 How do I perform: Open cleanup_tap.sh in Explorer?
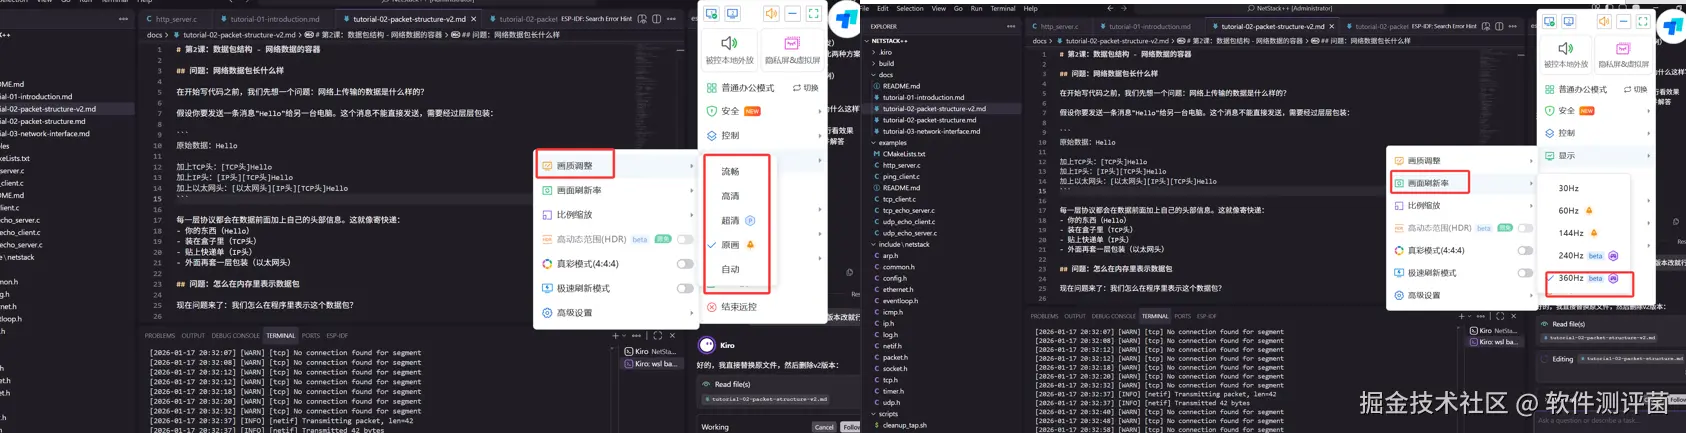(903, 425)
